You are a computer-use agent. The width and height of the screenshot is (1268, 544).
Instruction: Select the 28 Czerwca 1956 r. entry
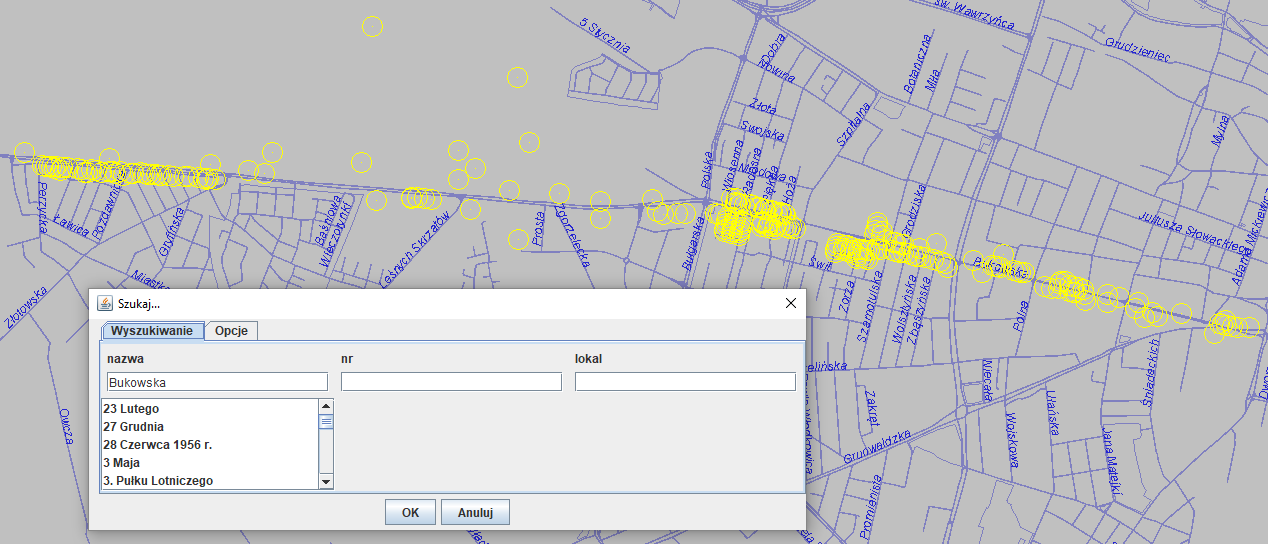tap(157, 445)
